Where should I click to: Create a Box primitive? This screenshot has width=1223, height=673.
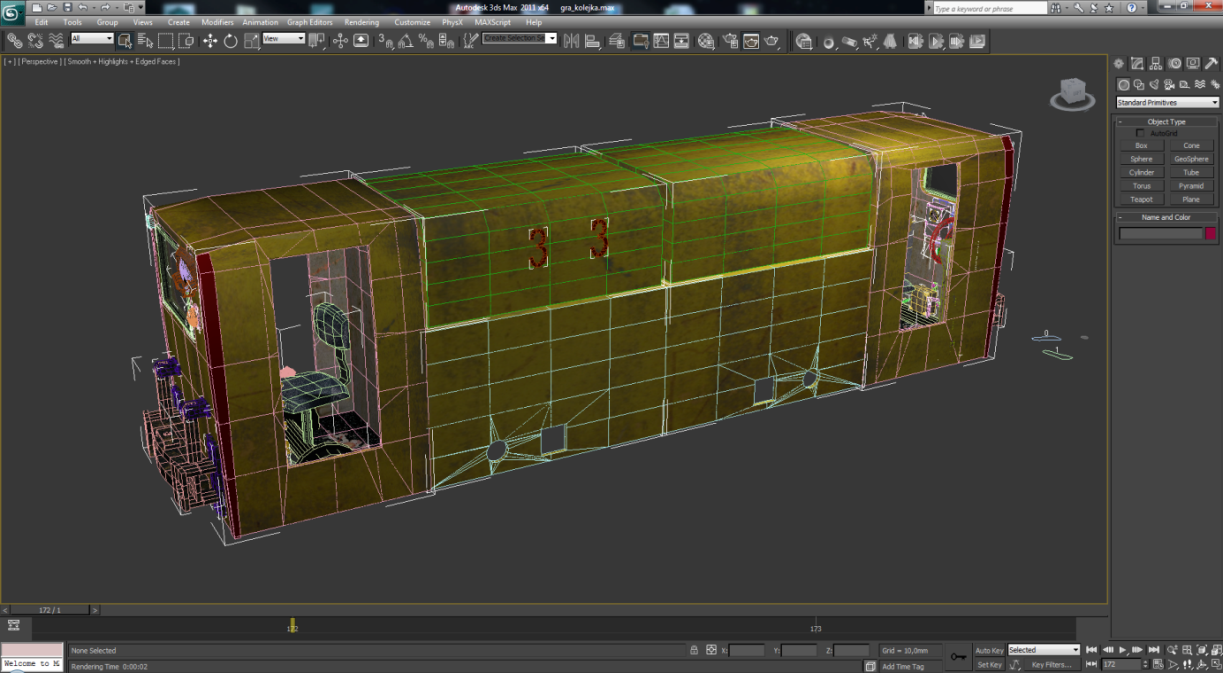[1141, 146]
